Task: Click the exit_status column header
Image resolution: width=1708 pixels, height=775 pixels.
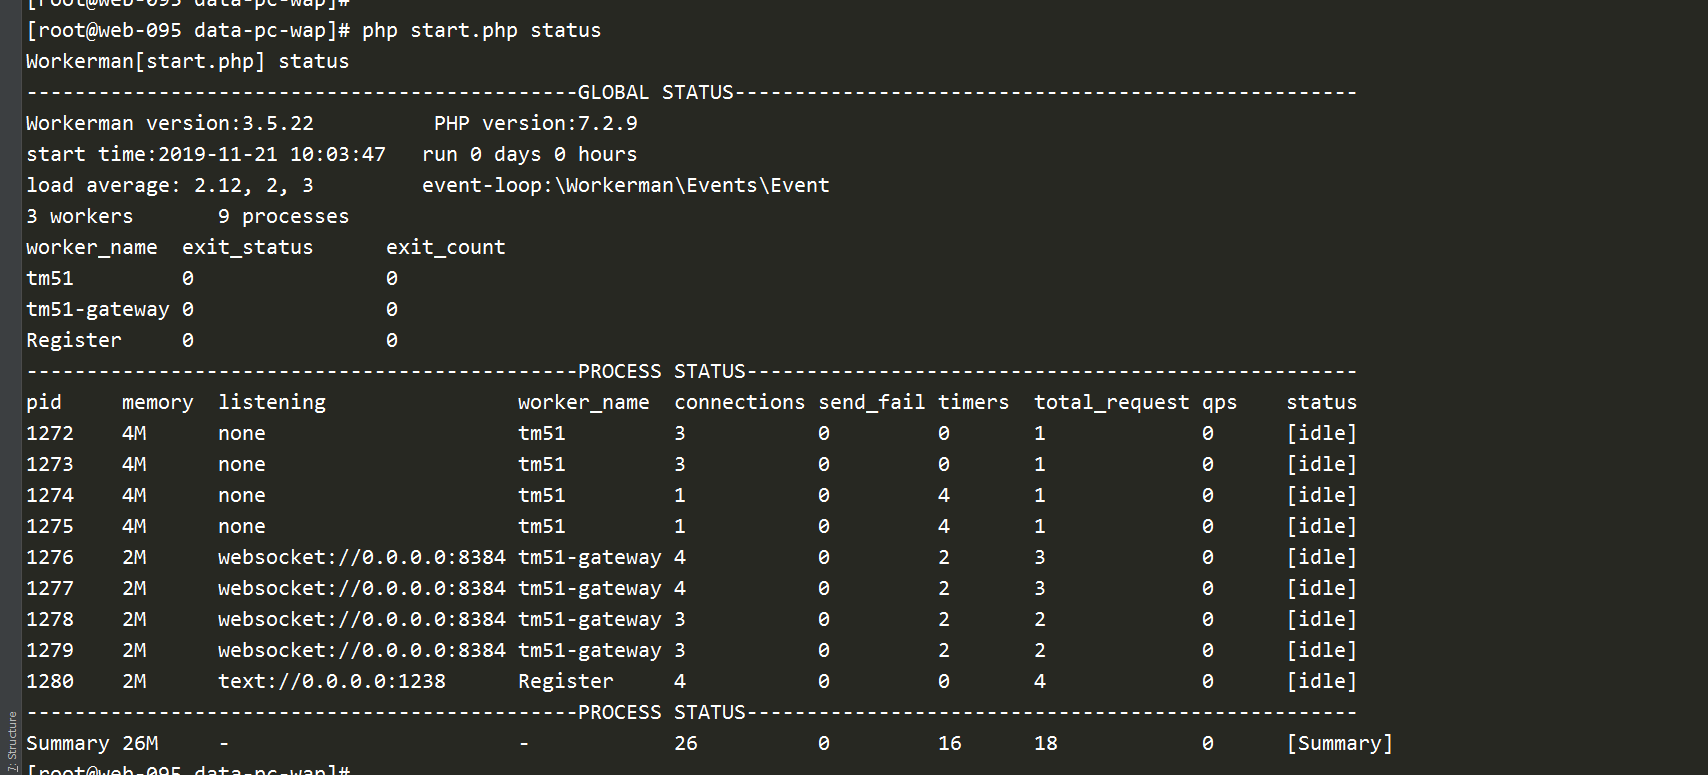Action: point(247,247)
